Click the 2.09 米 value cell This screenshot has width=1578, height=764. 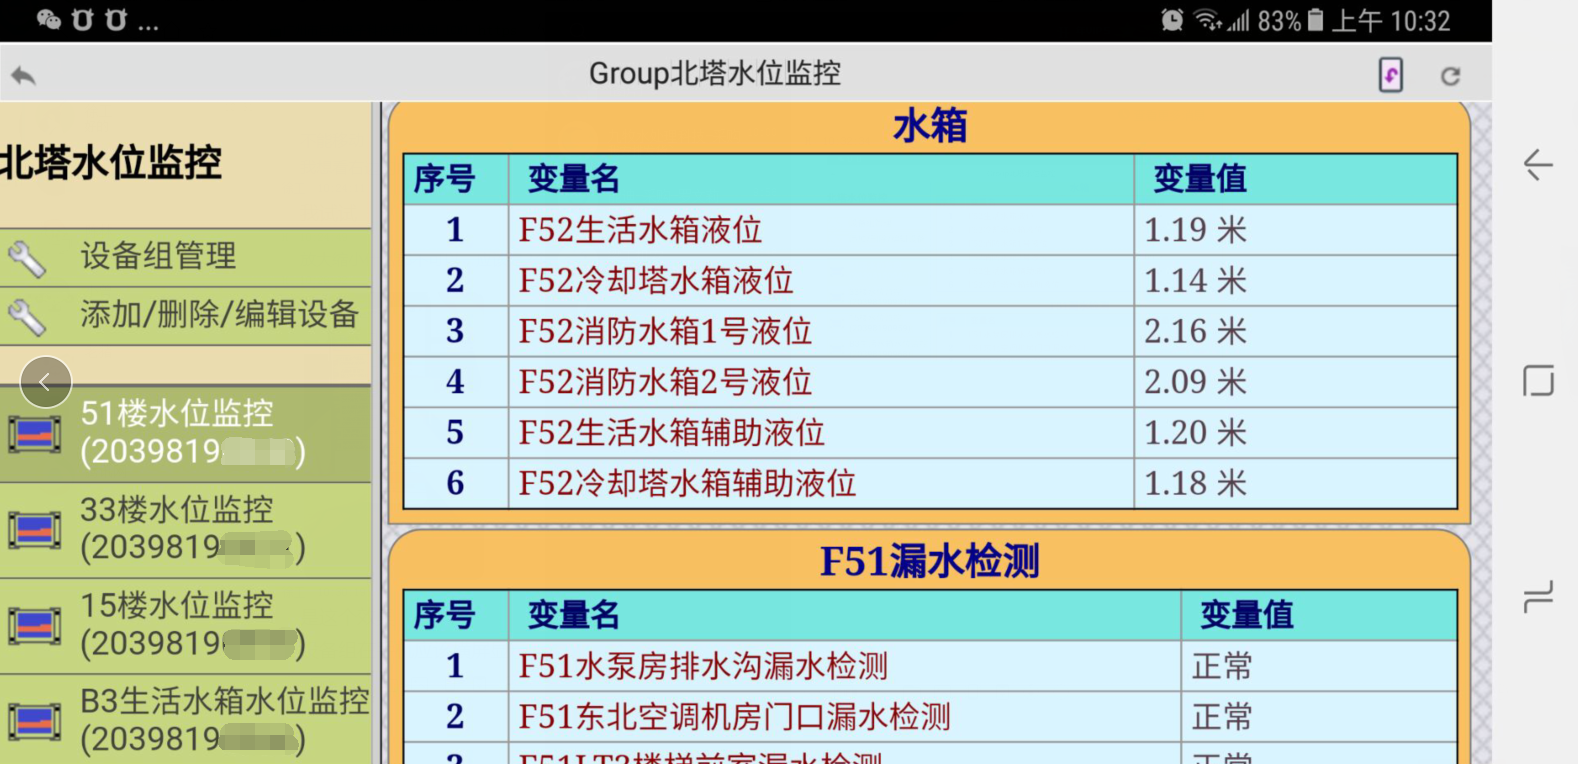1195,382
